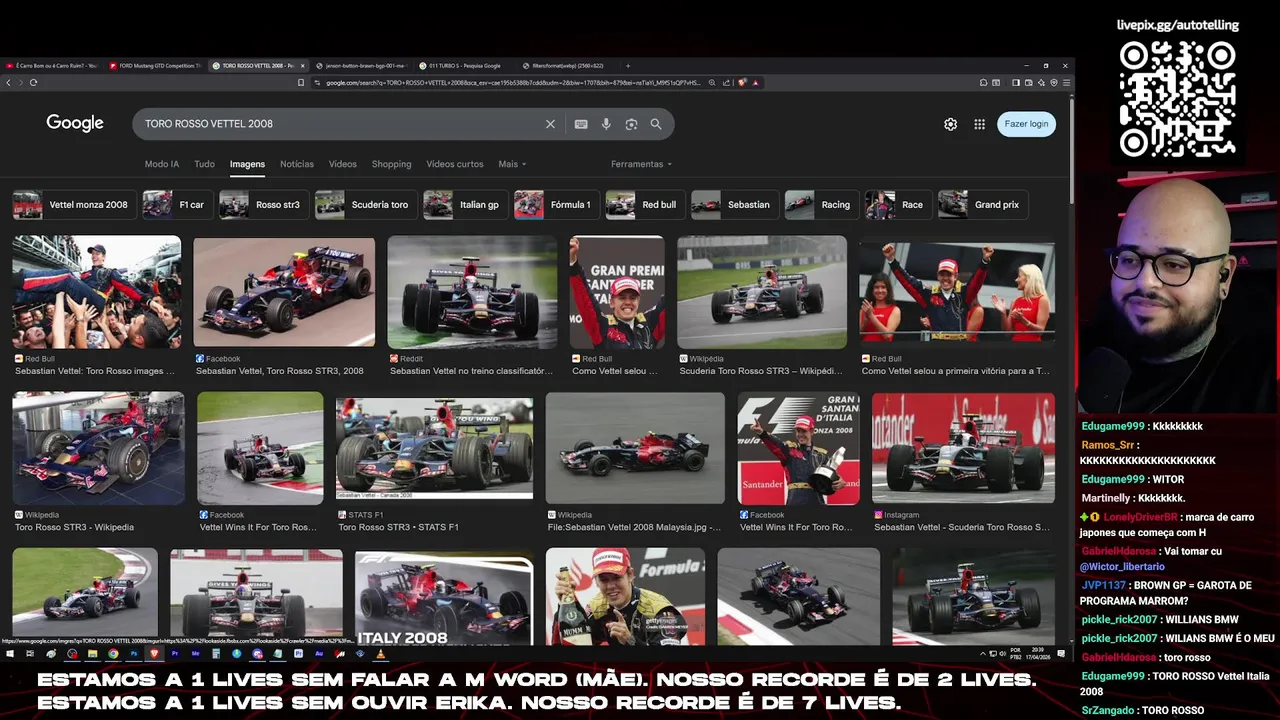Click the 'Toro Rosso STR3 - Wikipedia' caption
This screenshot has height=720, width=1280.
pyautogui.click(x=74, y=527)
